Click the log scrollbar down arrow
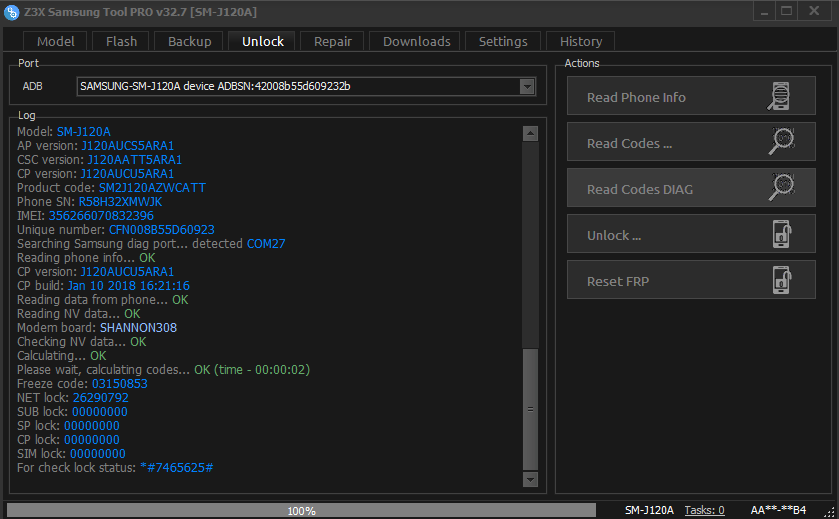The width and height of the screenshot is (839, 519). 530,479
